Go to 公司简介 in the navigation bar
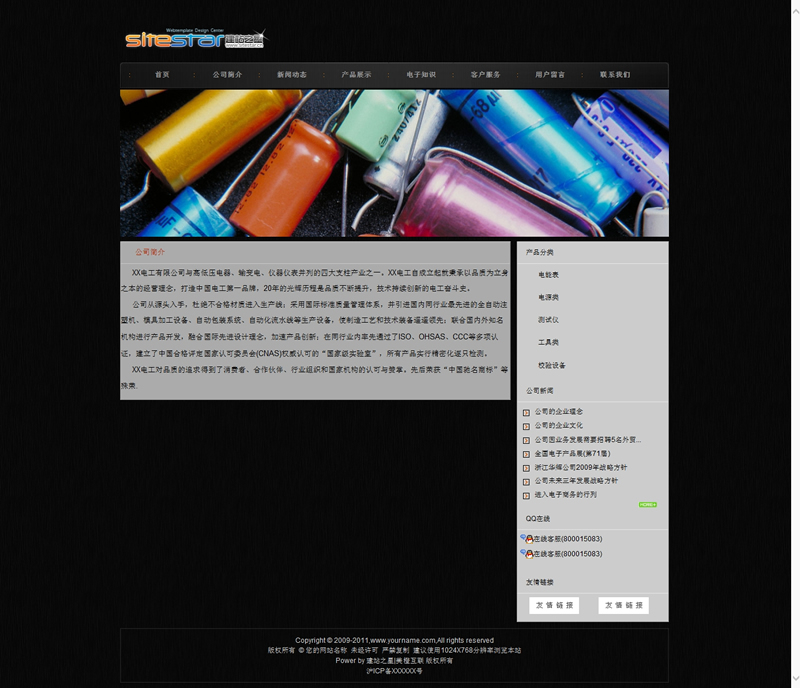 click(227, 75)
